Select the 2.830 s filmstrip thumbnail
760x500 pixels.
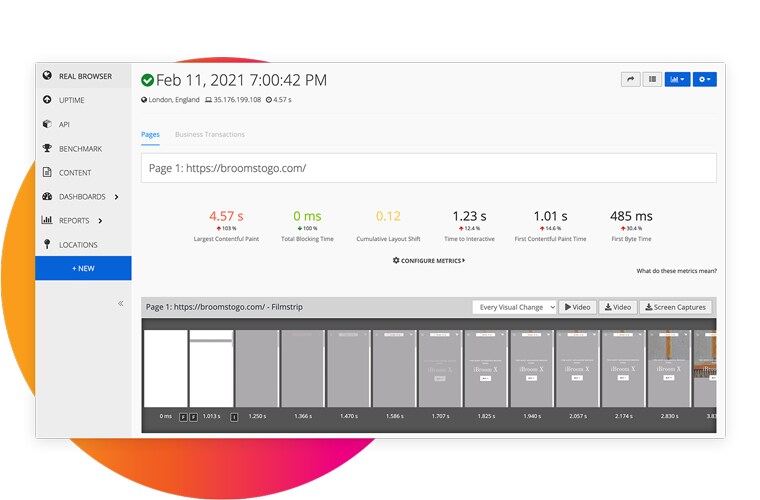tap(669, 368)
